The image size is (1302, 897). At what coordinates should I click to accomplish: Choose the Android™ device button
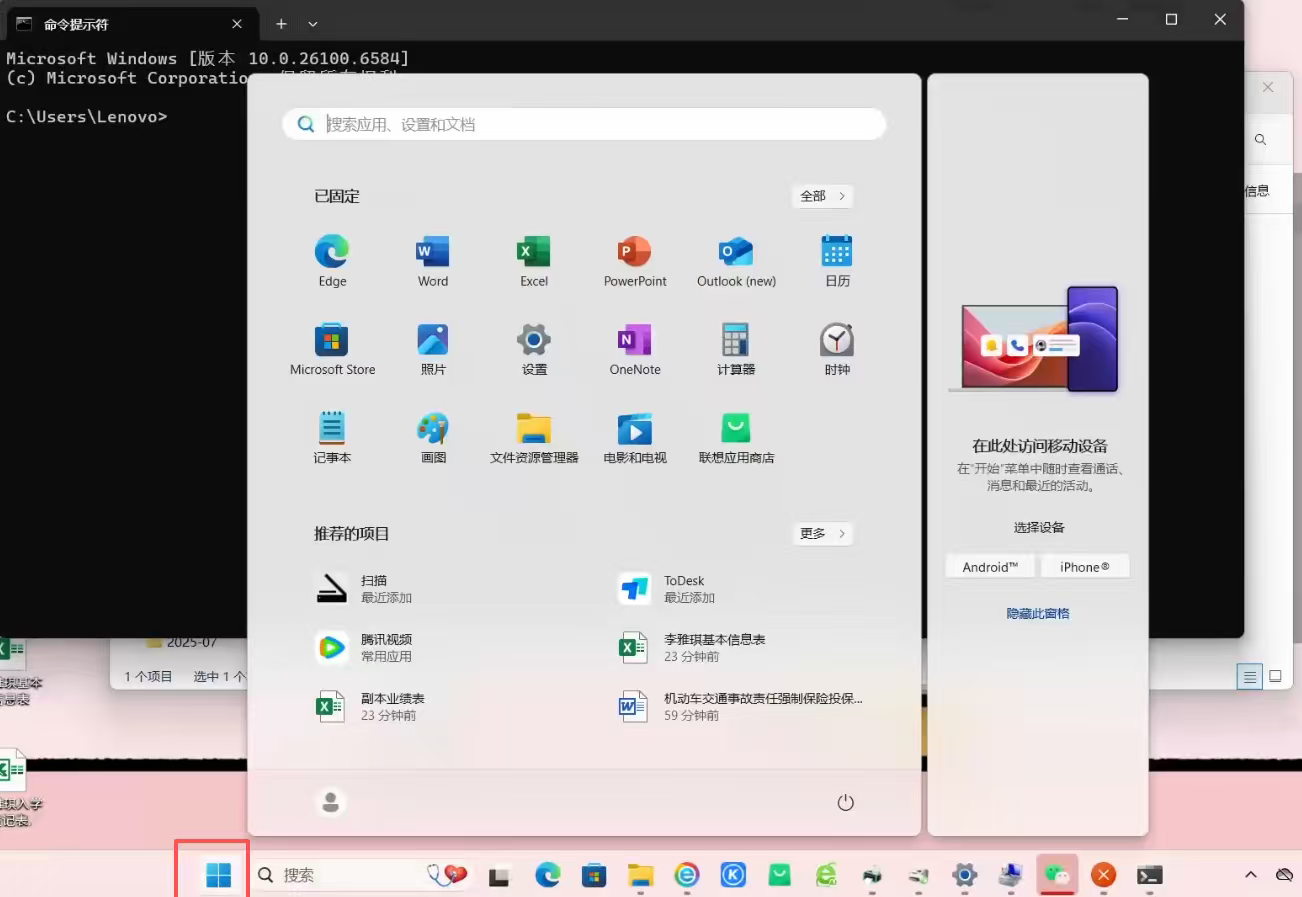coord(990,567)
